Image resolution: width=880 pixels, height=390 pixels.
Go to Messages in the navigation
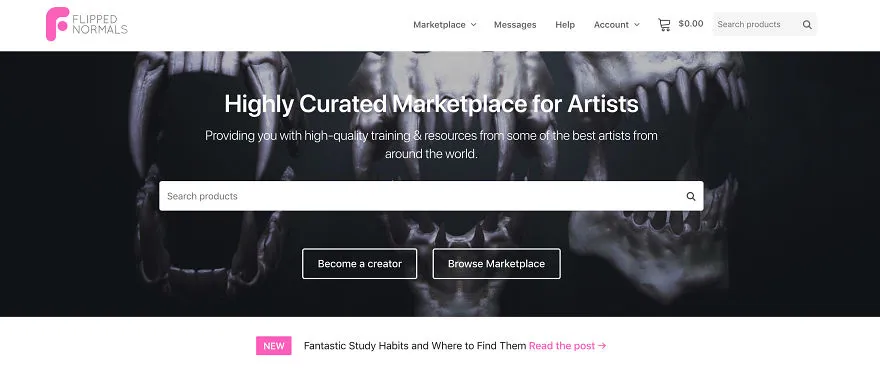[x=515, y=25]
